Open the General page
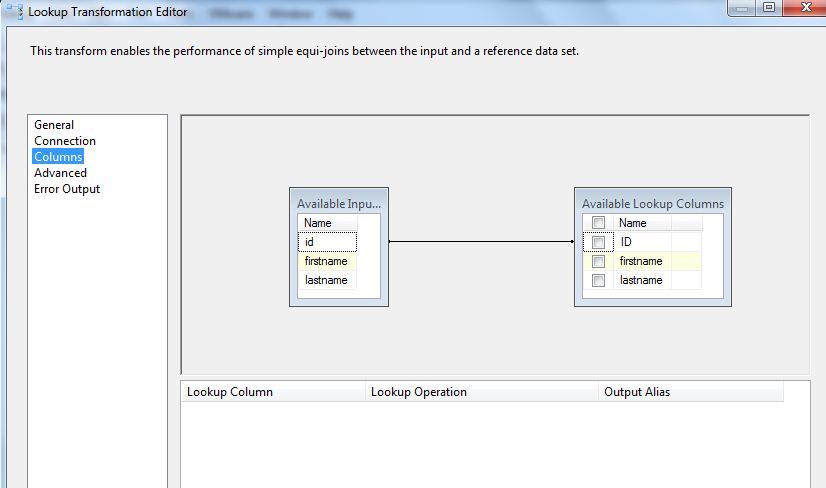Screen dimensions: 826x488 (54, 125)
